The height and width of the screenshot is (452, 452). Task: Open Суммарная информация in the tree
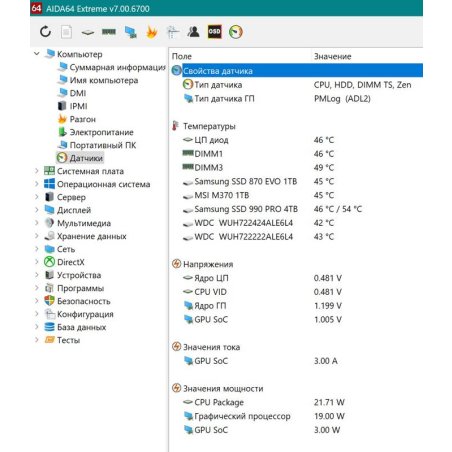[117, 67]
